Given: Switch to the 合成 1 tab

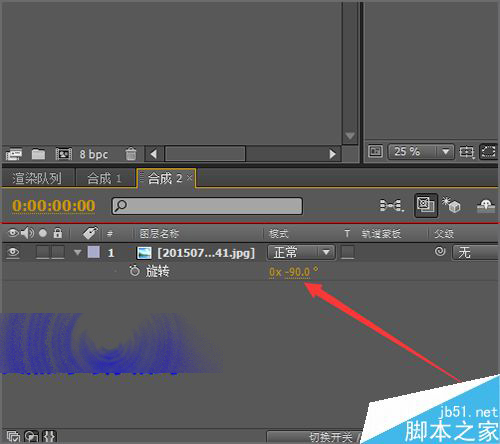Looking at the screenshot, I should (x=104, y=178).
